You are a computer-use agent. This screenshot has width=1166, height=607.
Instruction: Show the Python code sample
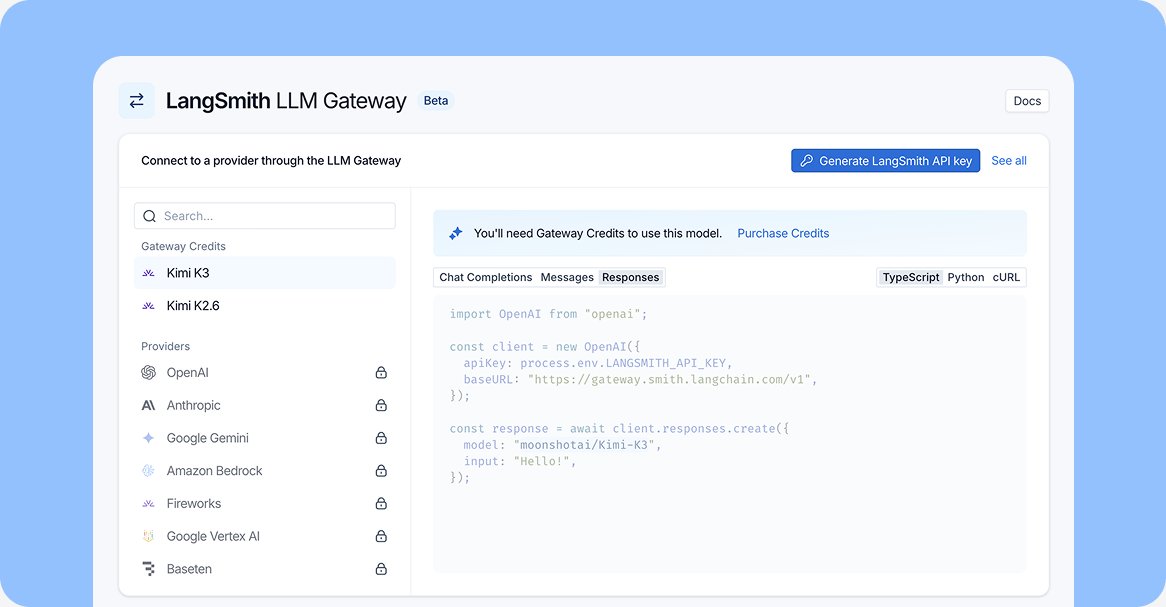pos(966,277)
